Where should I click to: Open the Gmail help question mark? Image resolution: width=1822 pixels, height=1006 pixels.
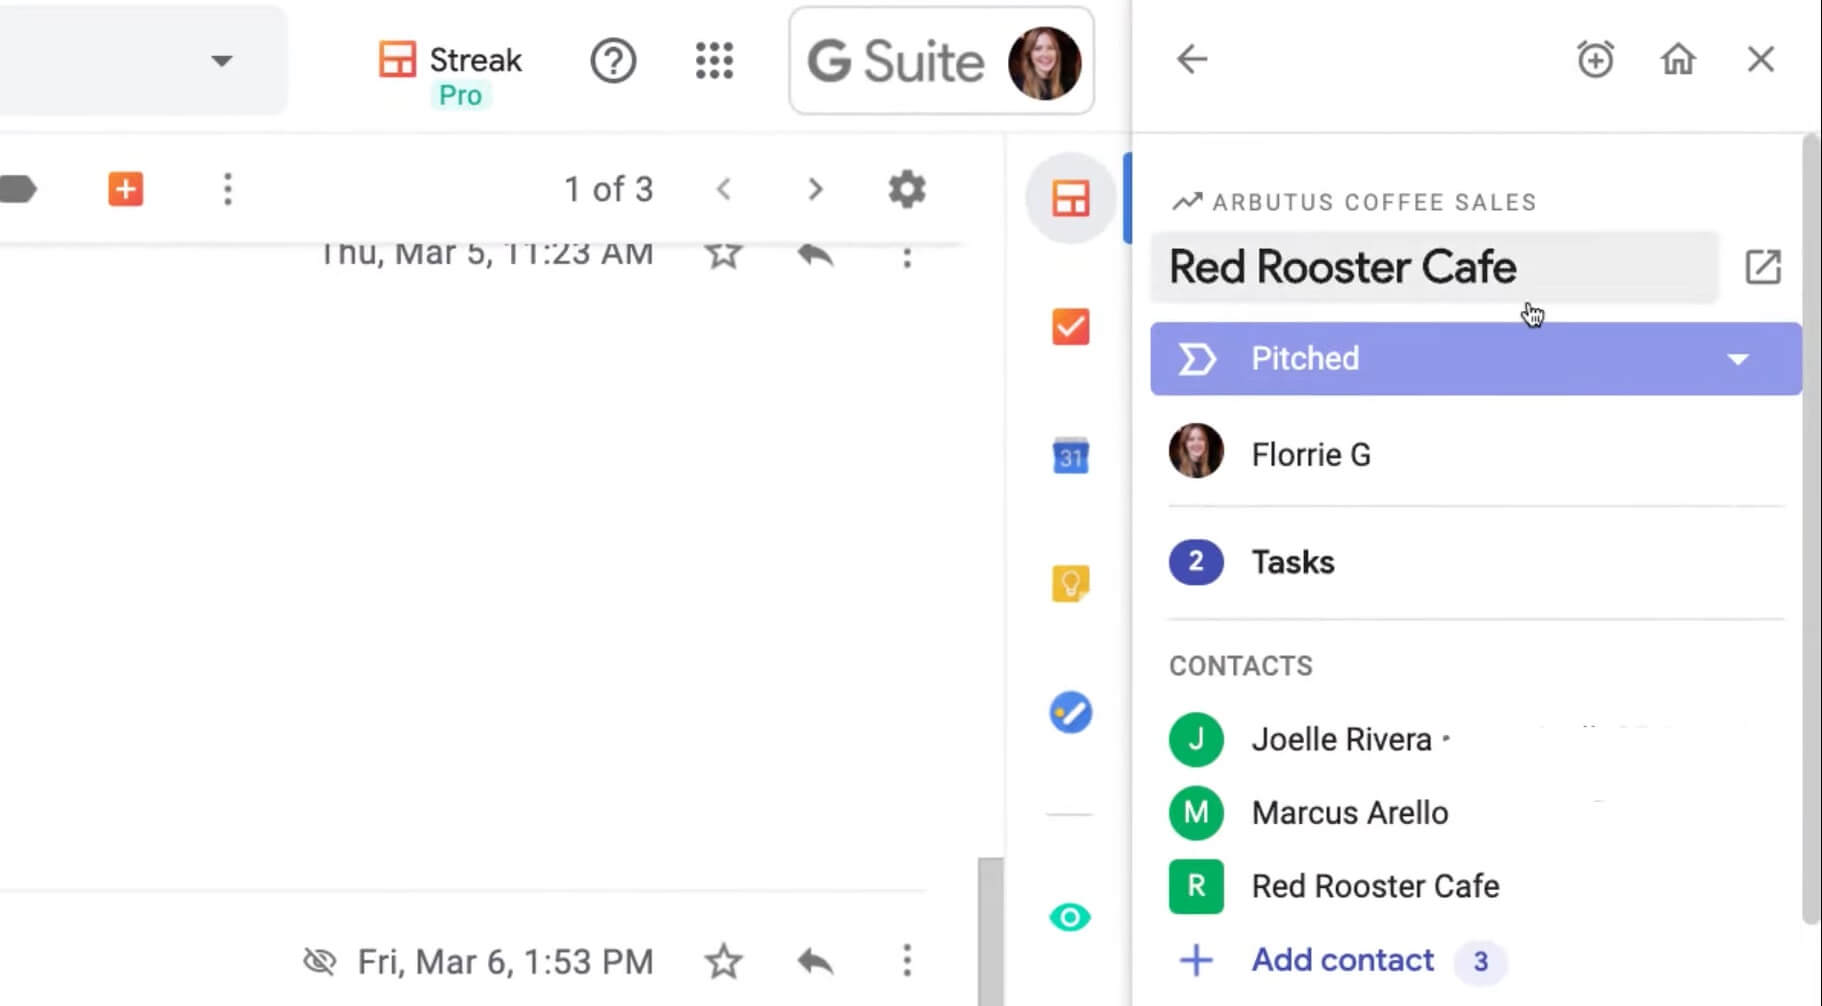click(613, 61)
